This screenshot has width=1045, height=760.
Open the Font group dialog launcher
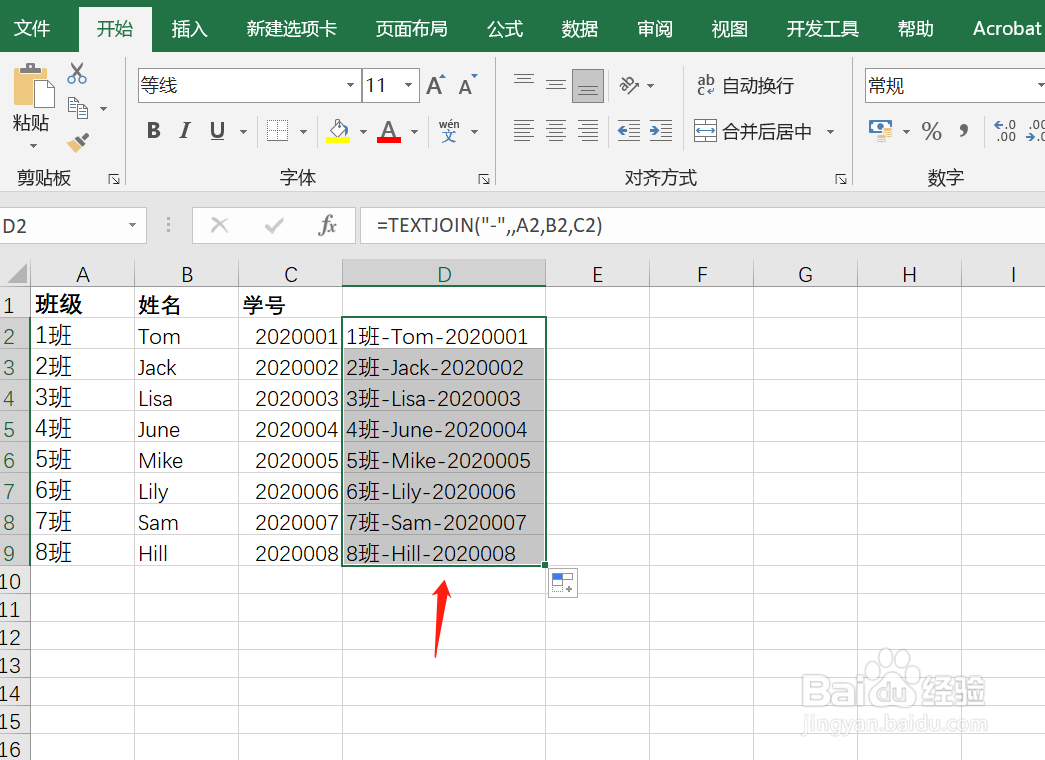pyautogui.click(x=484, y=178)
